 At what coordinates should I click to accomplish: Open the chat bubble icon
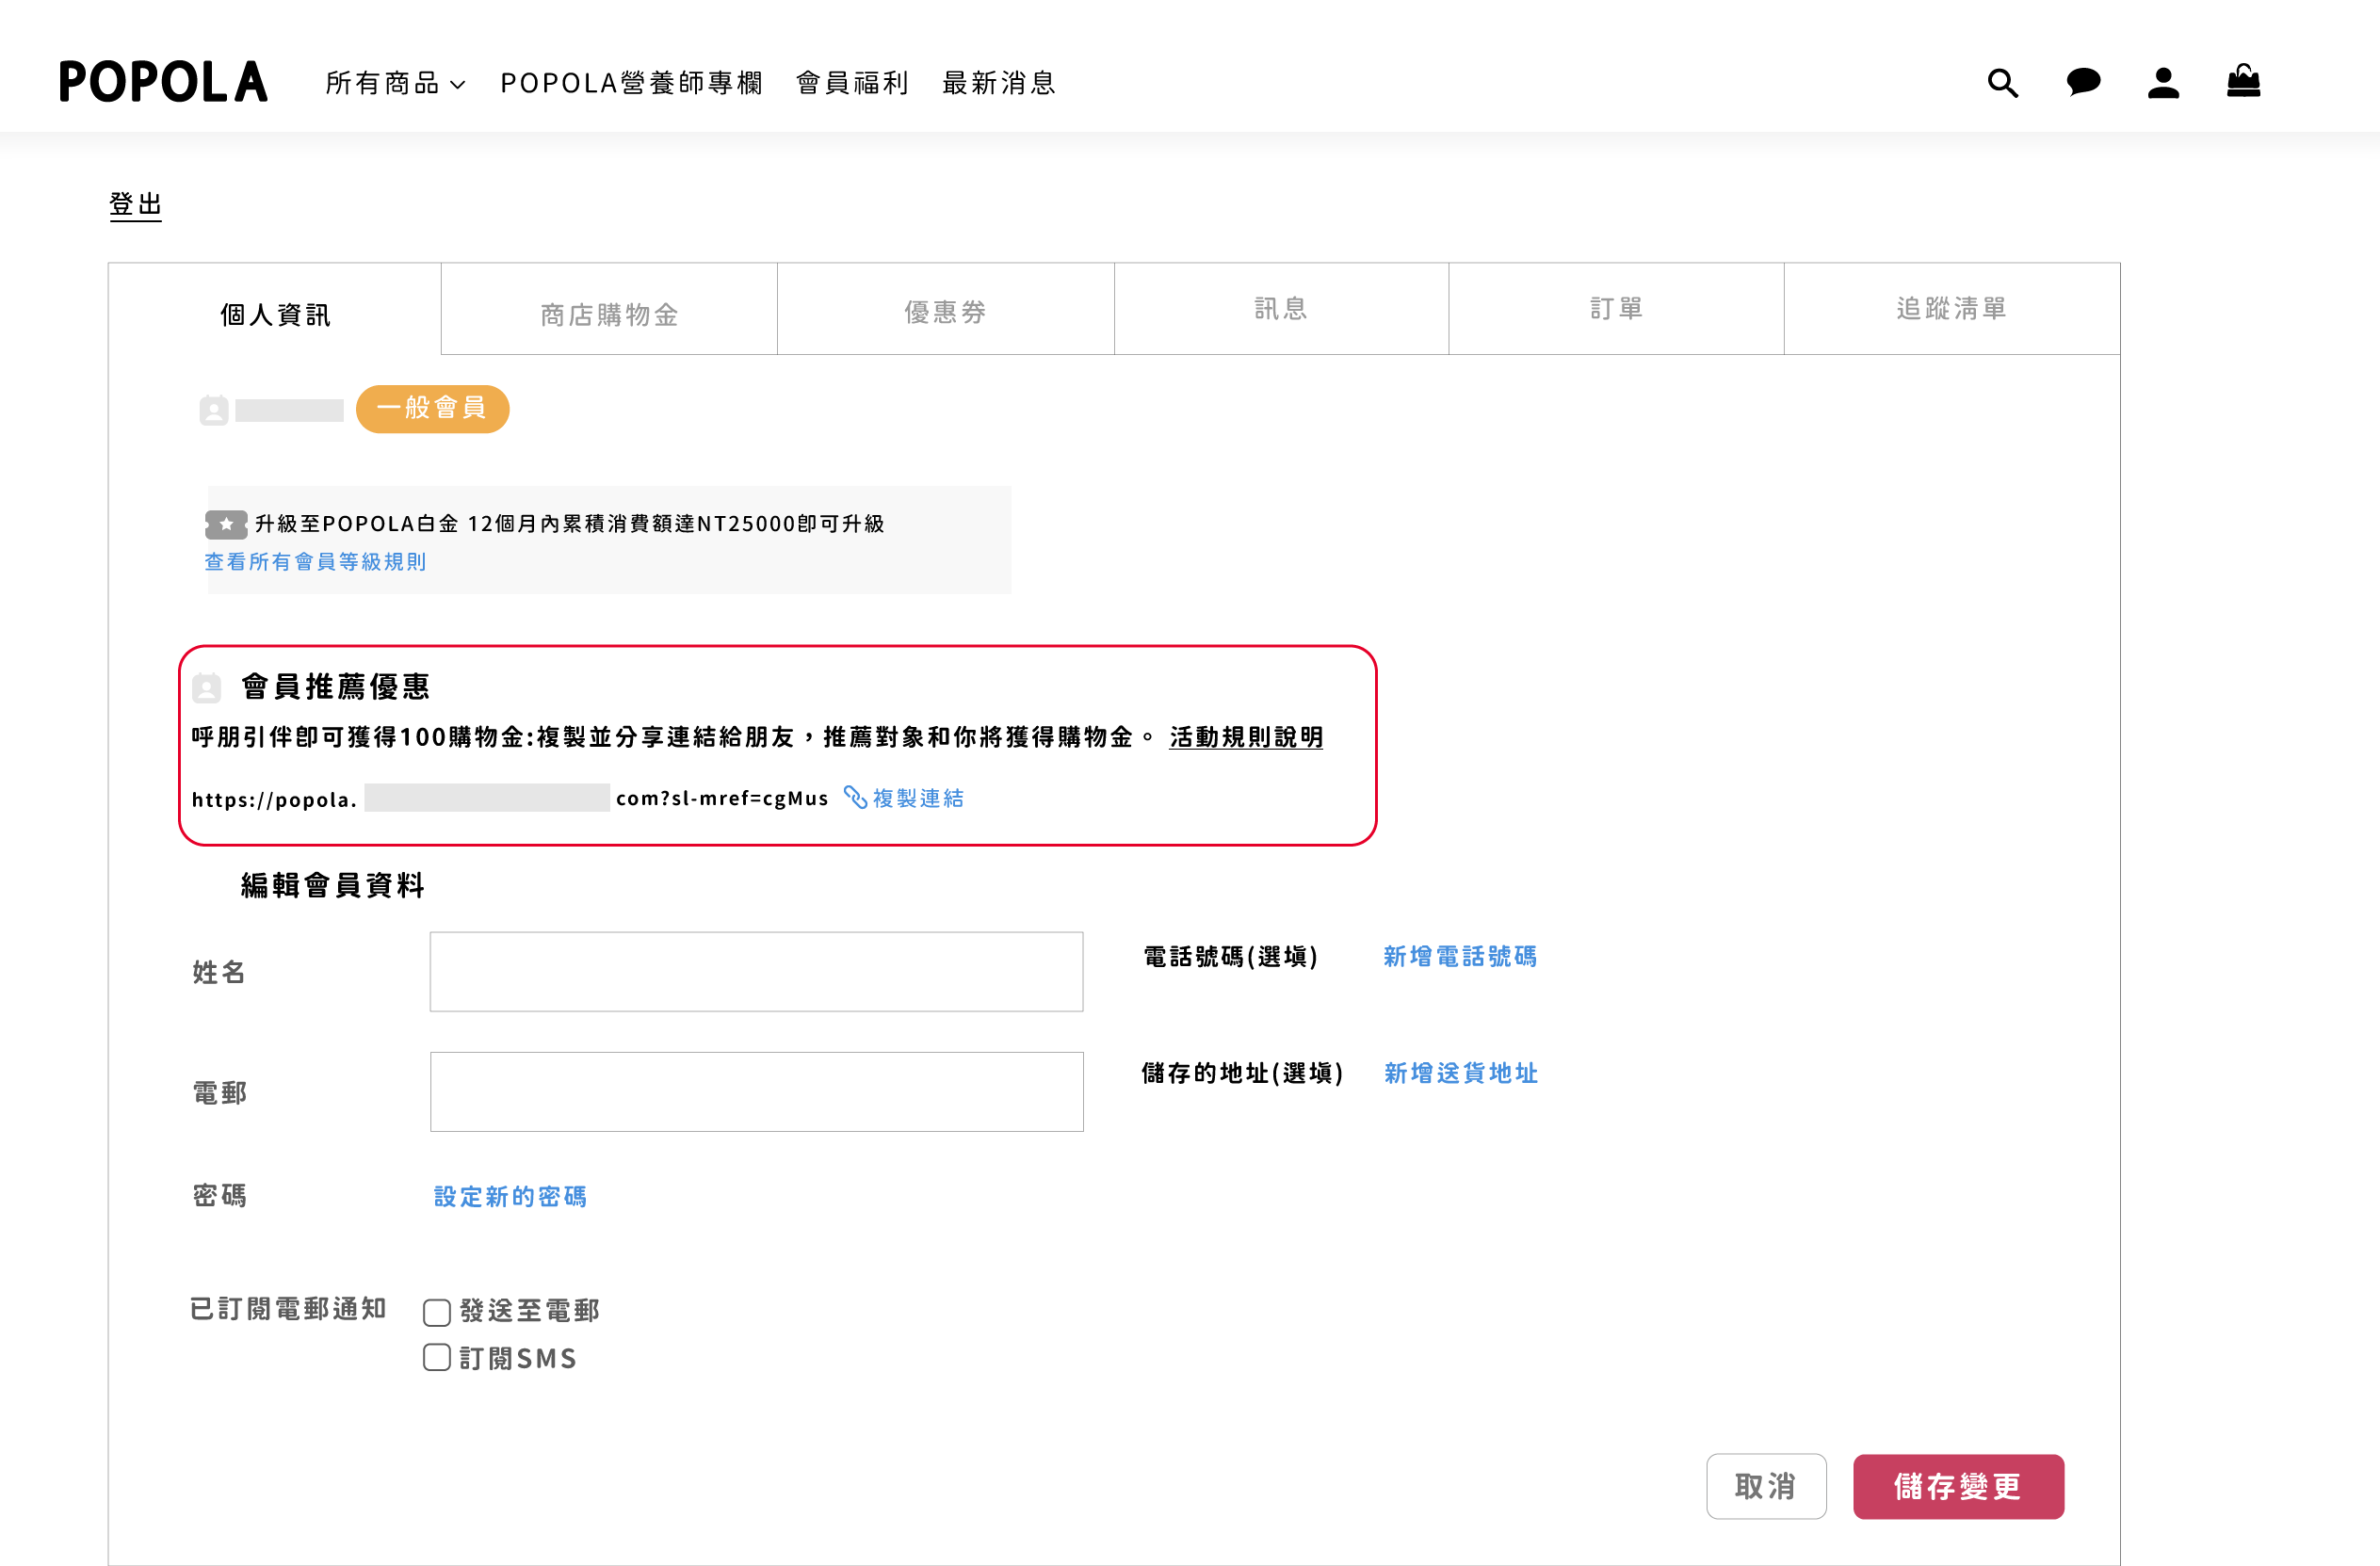pos(2083,82)
